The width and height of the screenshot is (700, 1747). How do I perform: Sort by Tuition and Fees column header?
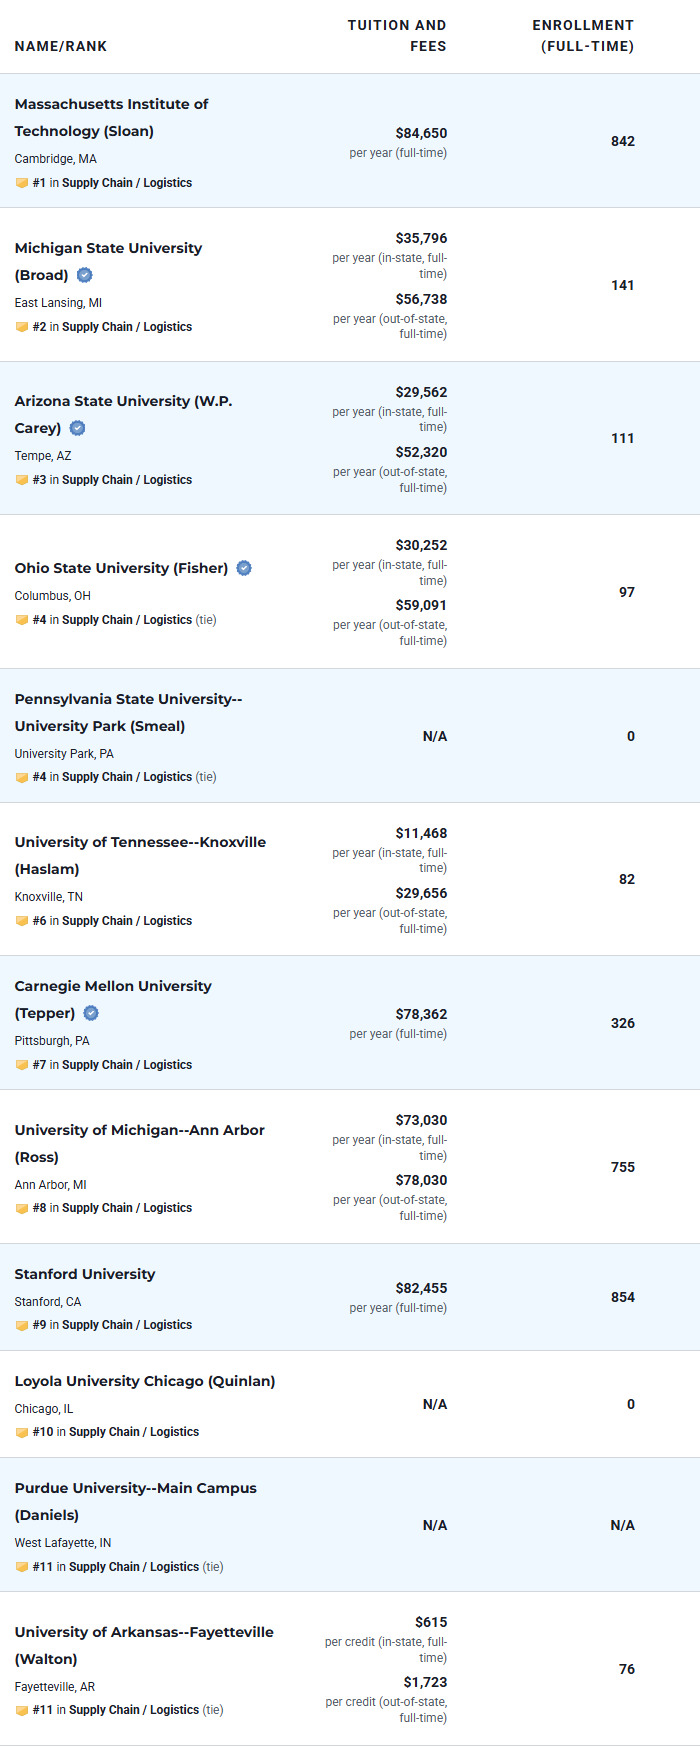point(397,36)
